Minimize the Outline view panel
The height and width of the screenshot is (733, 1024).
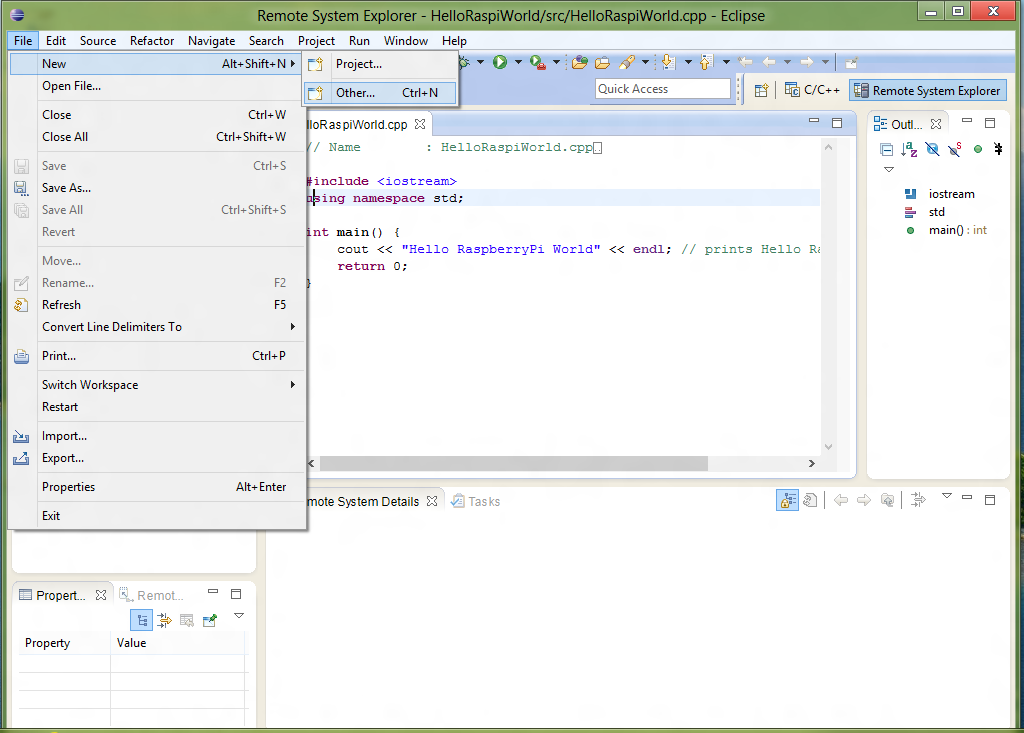click(x=967, y=121)
